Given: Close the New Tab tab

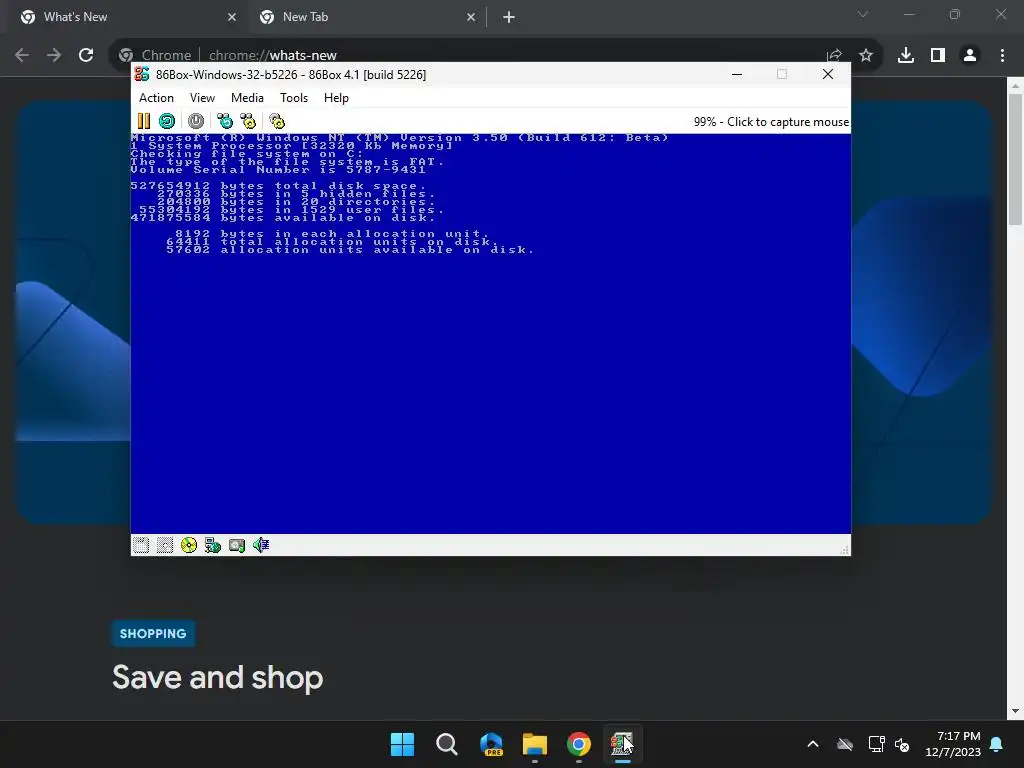Looking at the screenshot, I should 471,17.
